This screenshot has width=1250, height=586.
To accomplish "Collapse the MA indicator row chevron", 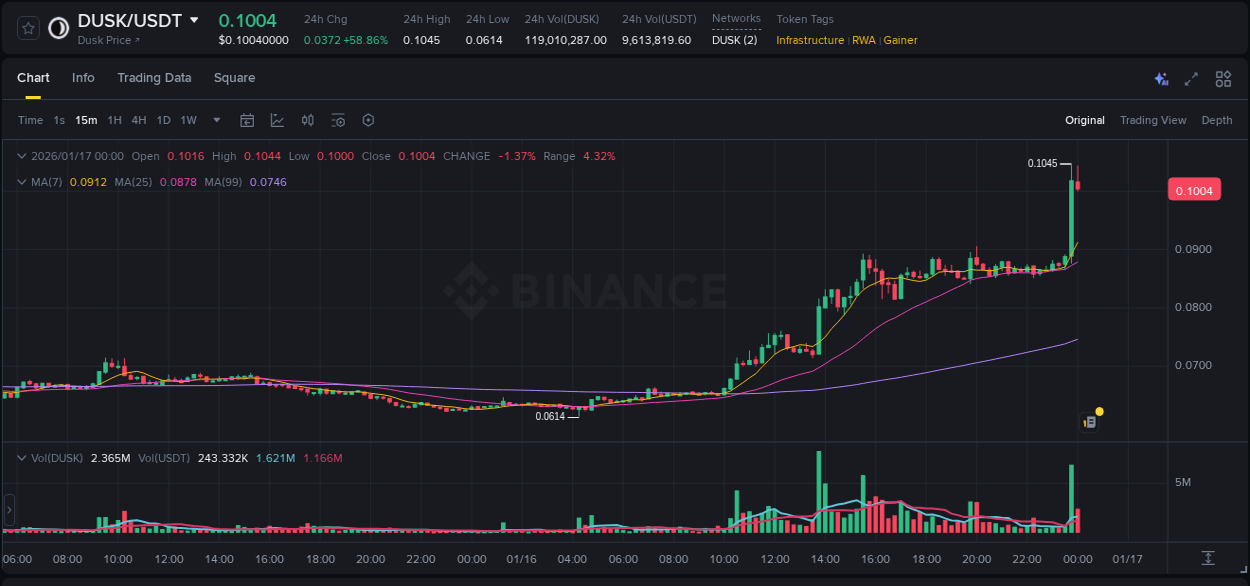I will tap(20, 182).
